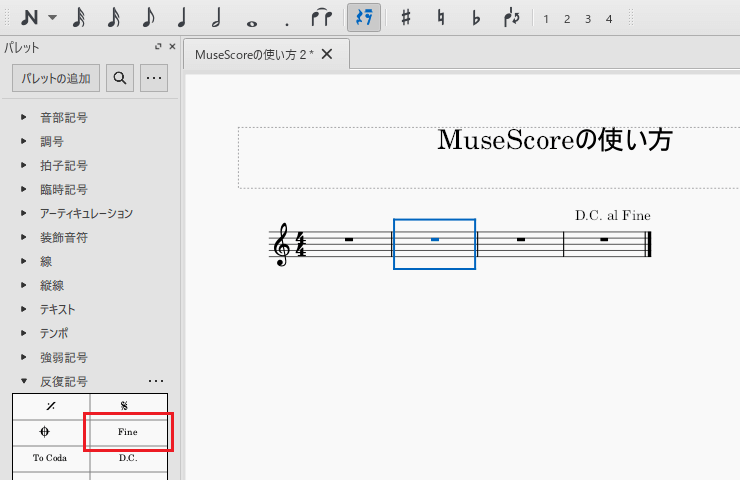This screenshot has width=740, height=480.
Task: Select voice 1
Action: 546,19
